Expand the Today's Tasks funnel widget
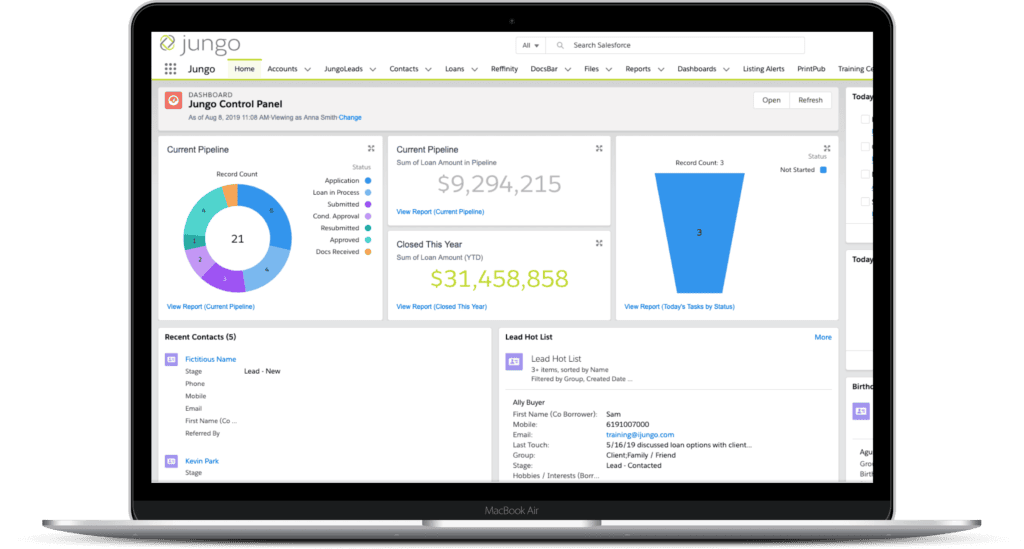Image resolution: width=1024 pixels, height=549 pixels. coord(827,149)
